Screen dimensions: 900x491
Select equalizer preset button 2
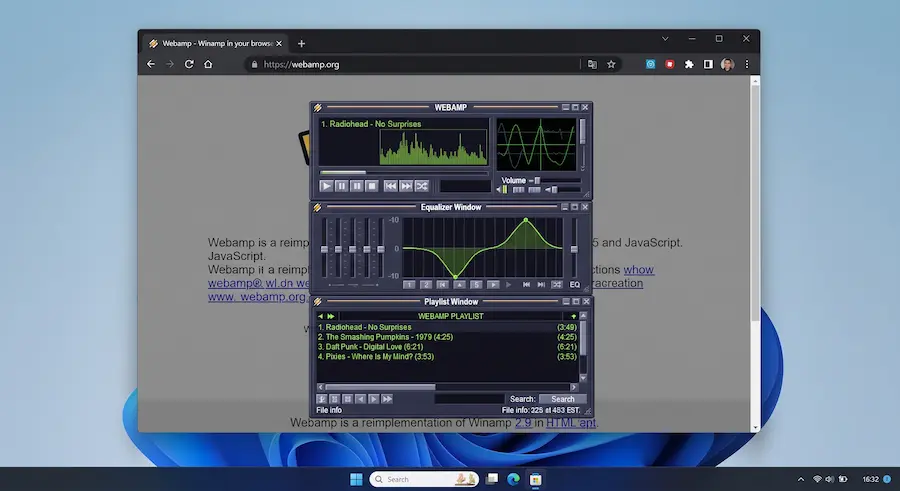425,284
